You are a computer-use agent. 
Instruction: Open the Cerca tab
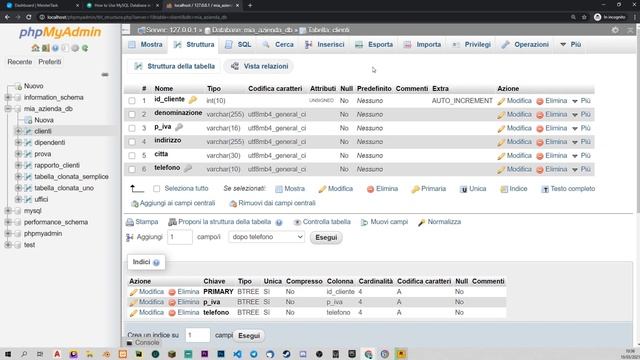(278, 44)
